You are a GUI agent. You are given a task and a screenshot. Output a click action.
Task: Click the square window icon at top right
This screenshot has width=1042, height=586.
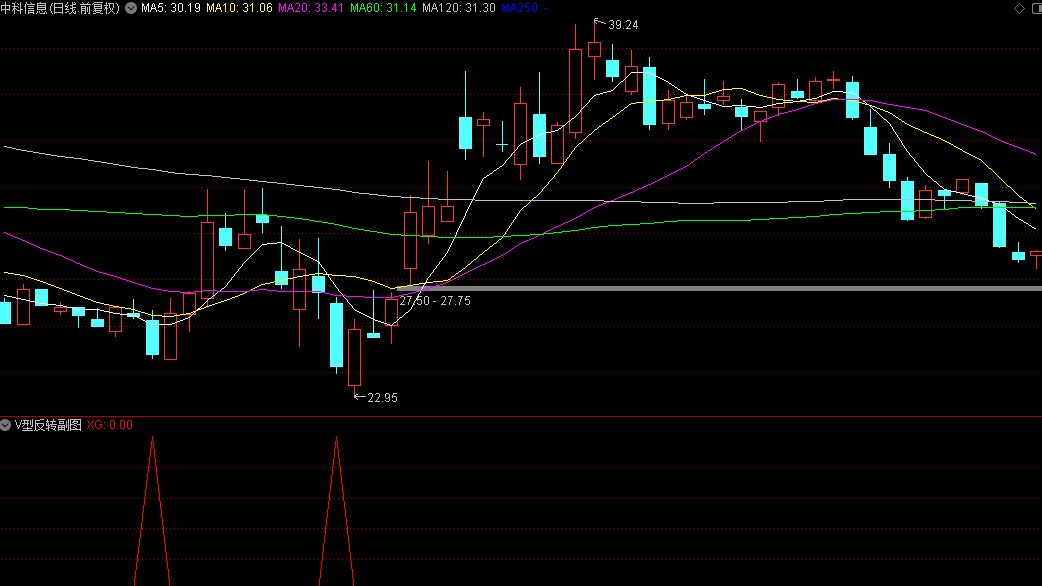(x=1037, y=8)
